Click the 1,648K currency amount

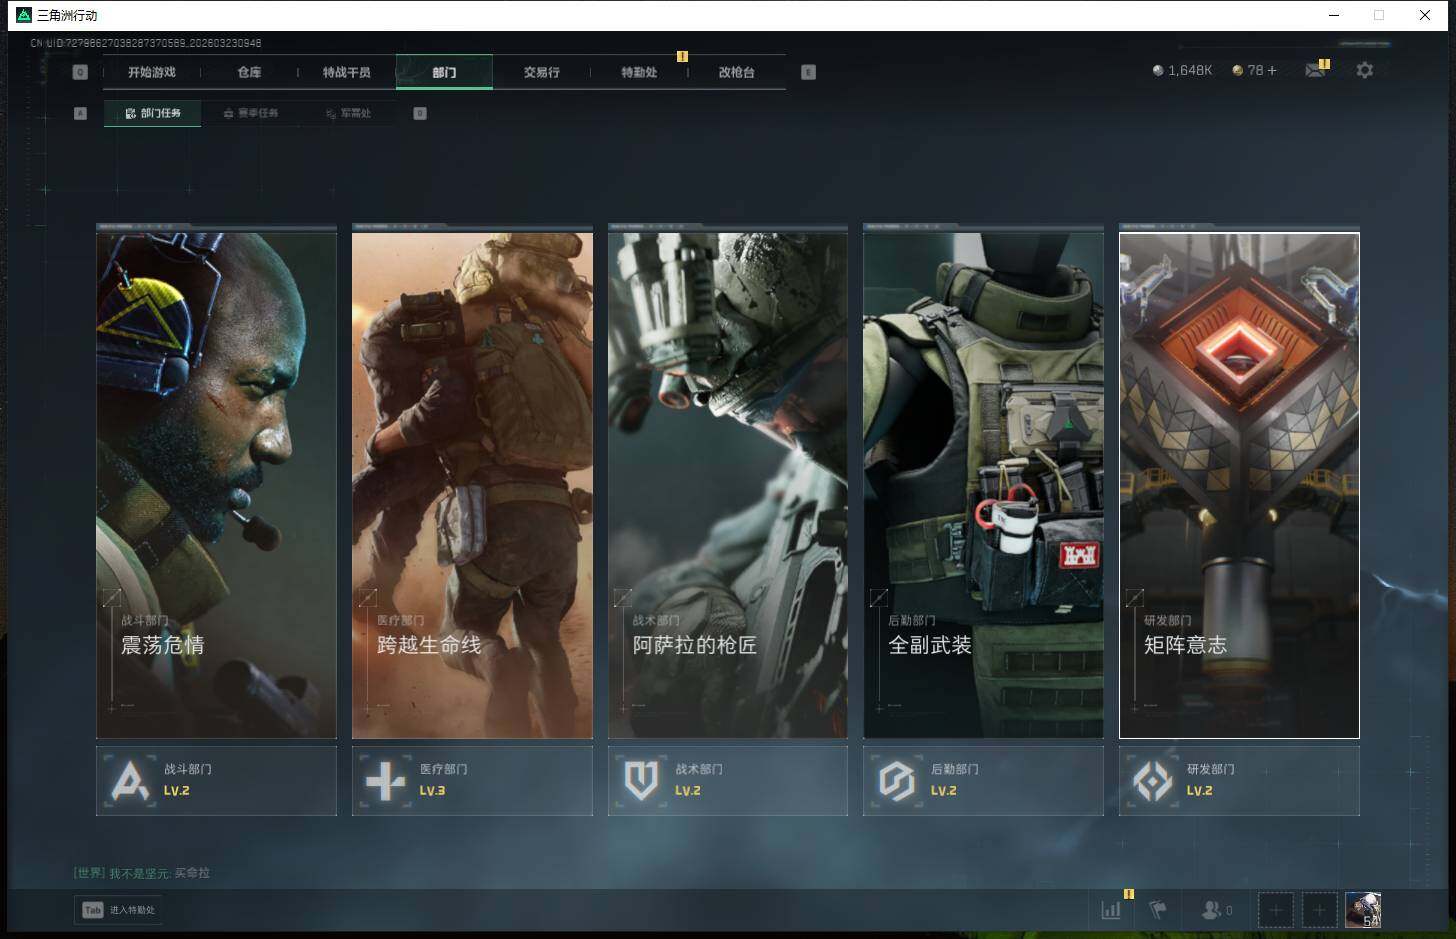(x=1190, y=70)
